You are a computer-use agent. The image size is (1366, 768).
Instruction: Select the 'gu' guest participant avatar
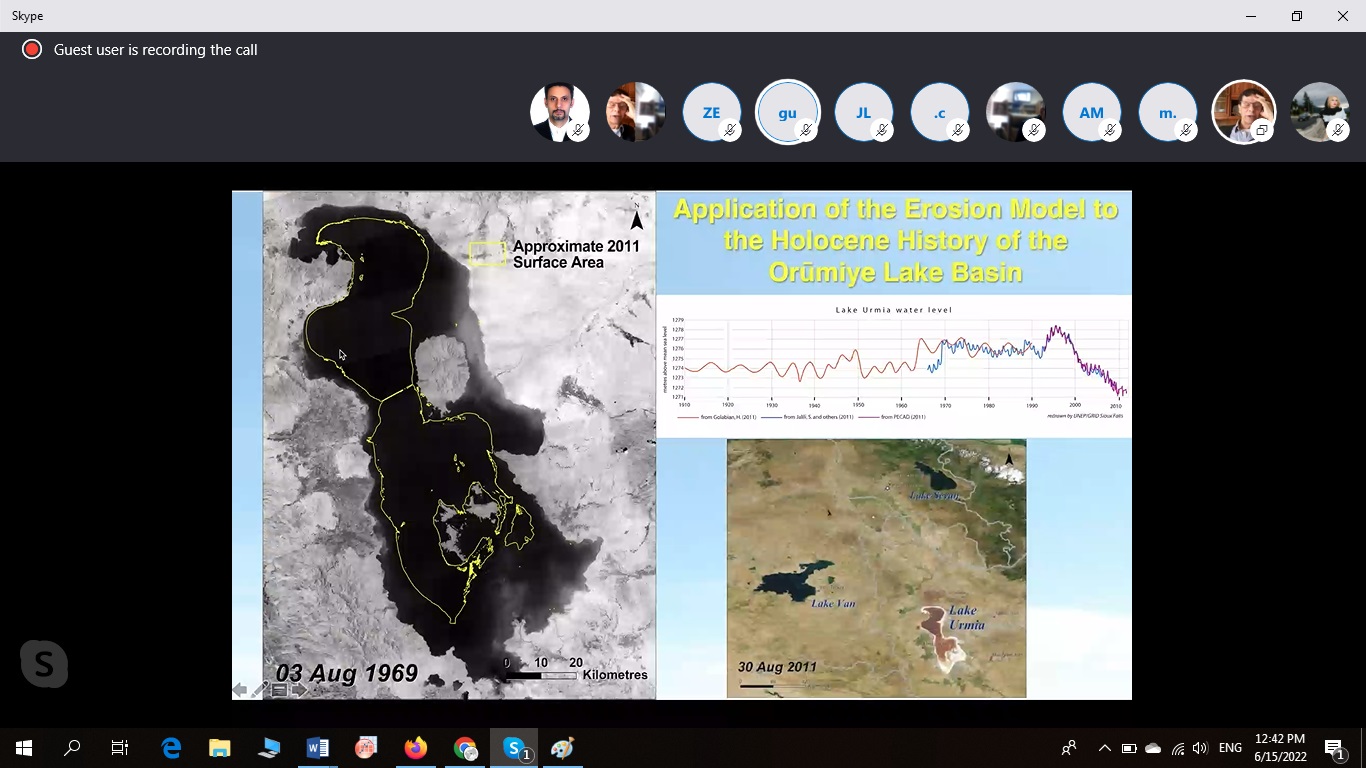(787, 112)
